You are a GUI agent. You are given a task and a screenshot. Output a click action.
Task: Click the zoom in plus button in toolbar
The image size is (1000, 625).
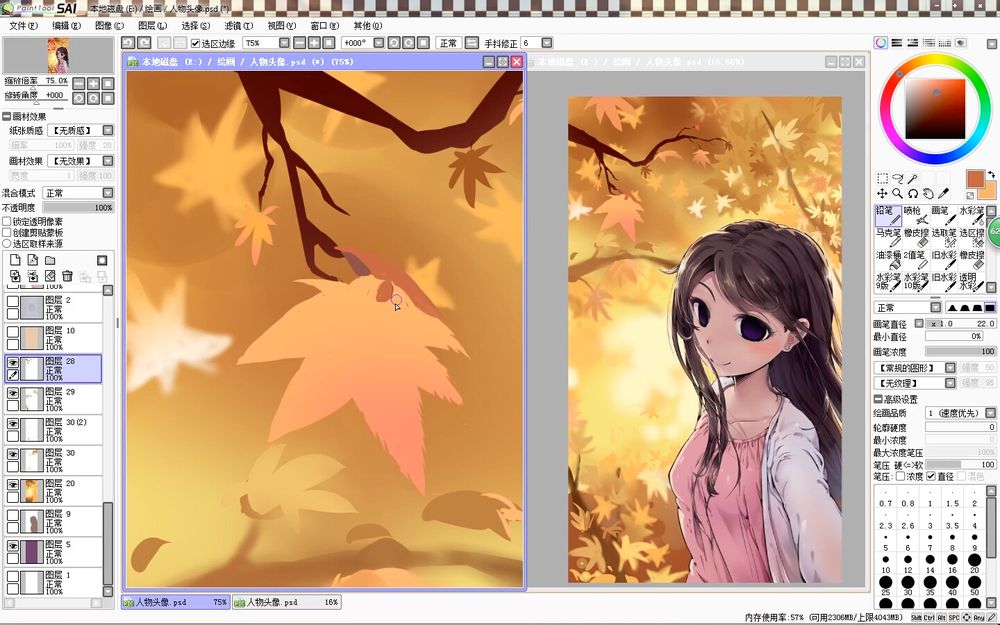314,43
